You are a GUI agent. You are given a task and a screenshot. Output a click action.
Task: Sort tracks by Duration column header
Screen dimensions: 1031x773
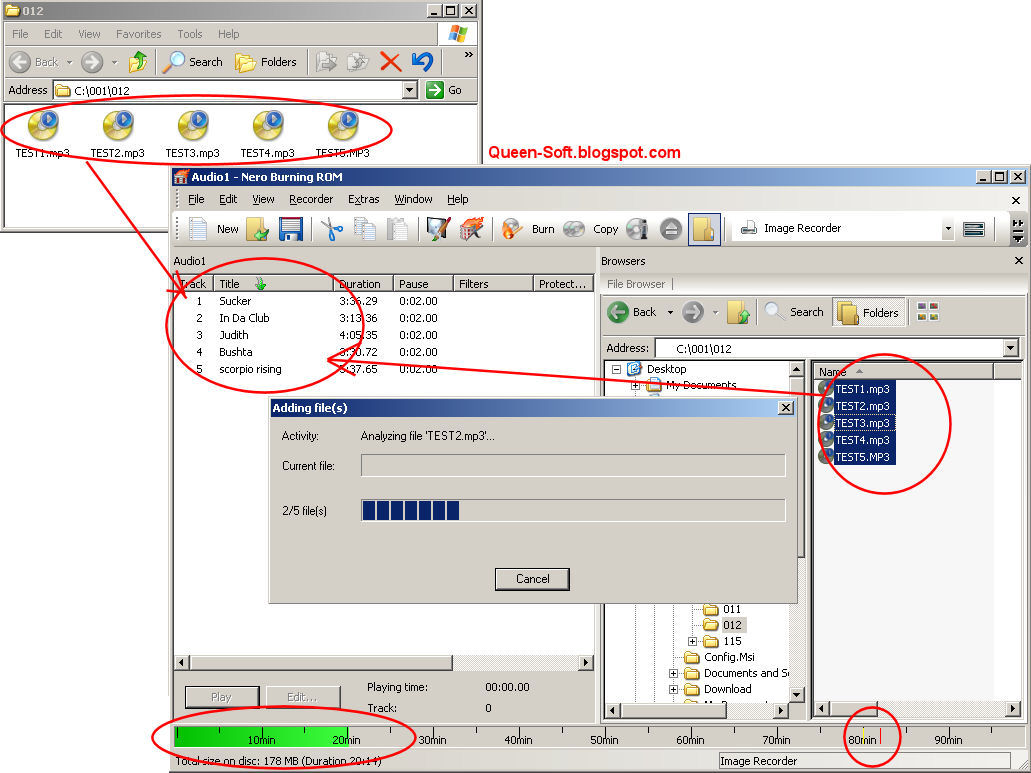tap(363, 284)
